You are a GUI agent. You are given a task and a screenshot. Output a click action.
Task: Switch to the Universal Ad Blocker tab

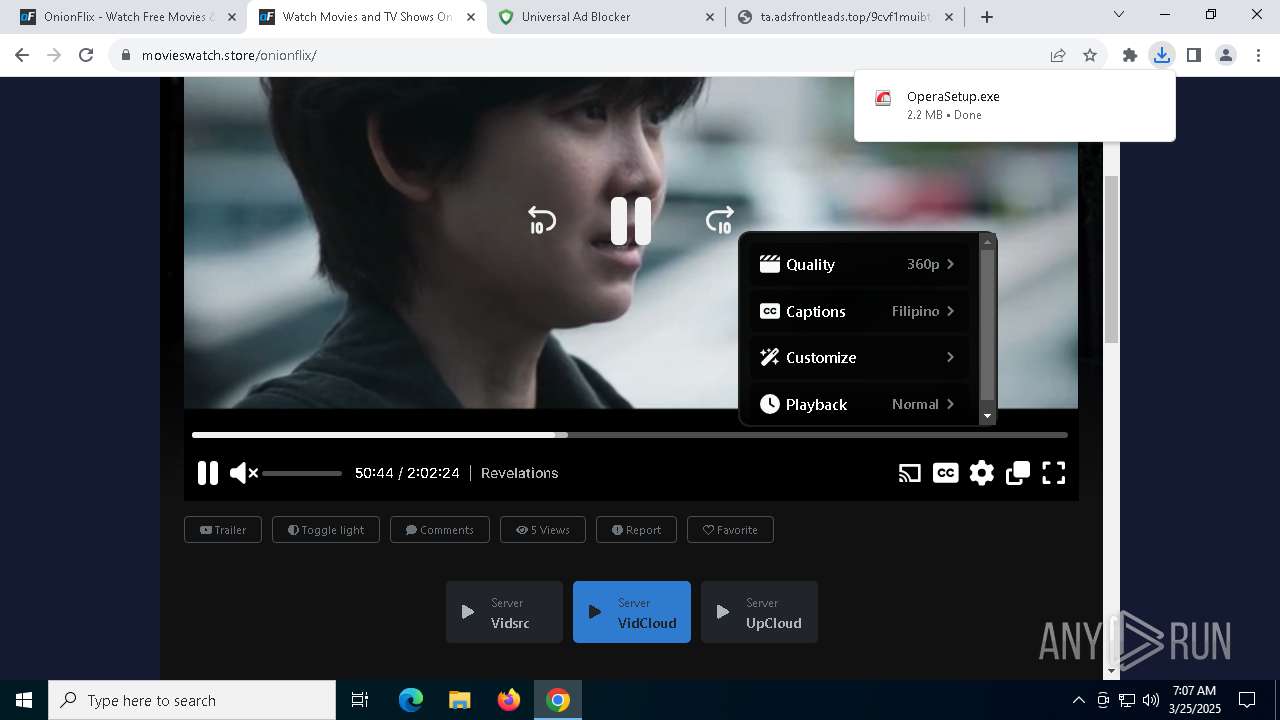606,17
